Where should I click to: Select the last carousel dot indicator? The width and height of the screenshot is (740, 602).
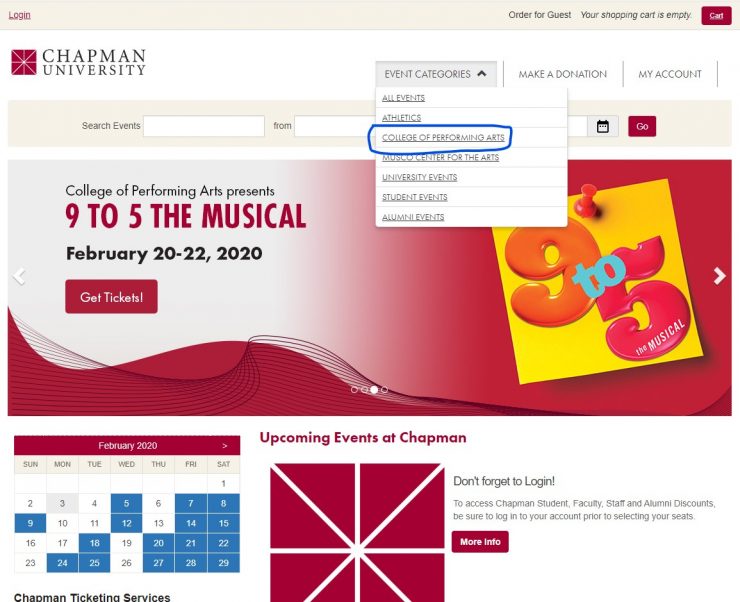click(x=385, y=390)
